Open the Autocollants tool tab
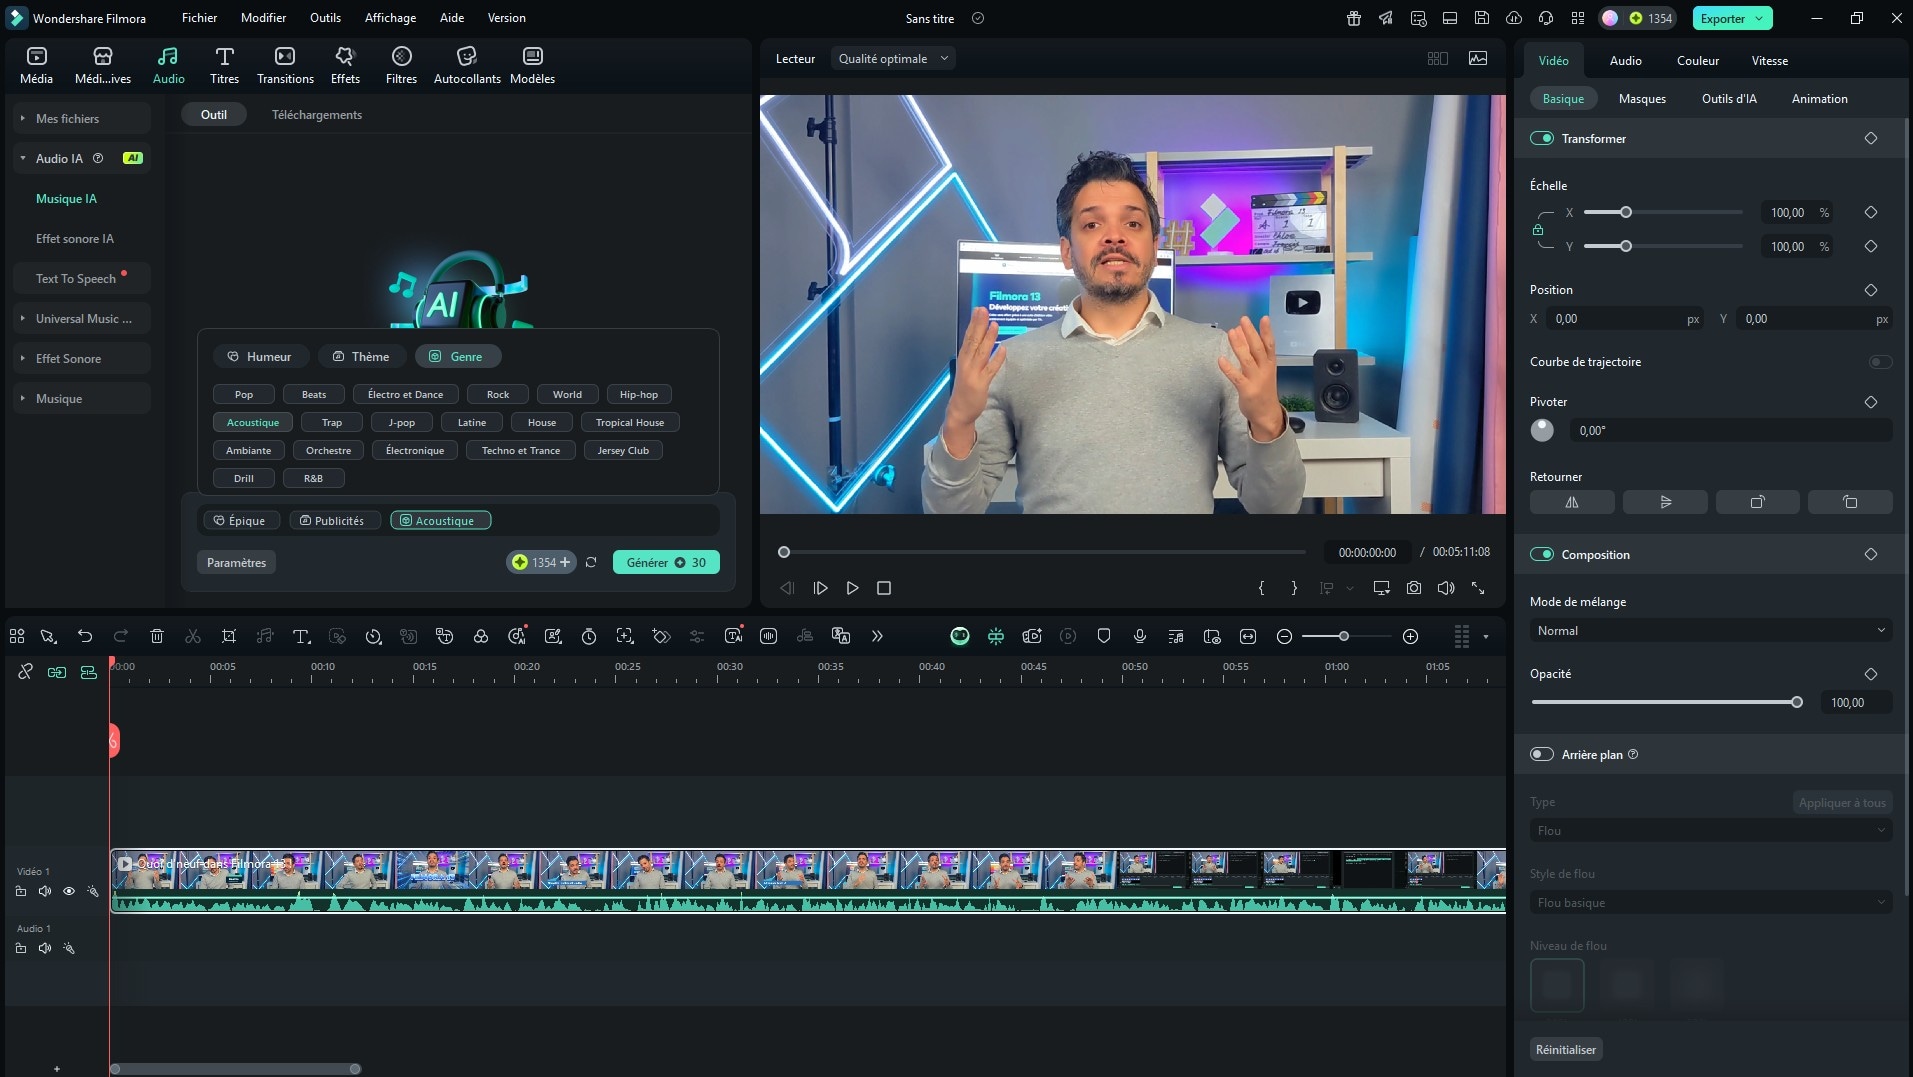Image resolution: width=1913 pixels, height=1077 pixels. 467,65
